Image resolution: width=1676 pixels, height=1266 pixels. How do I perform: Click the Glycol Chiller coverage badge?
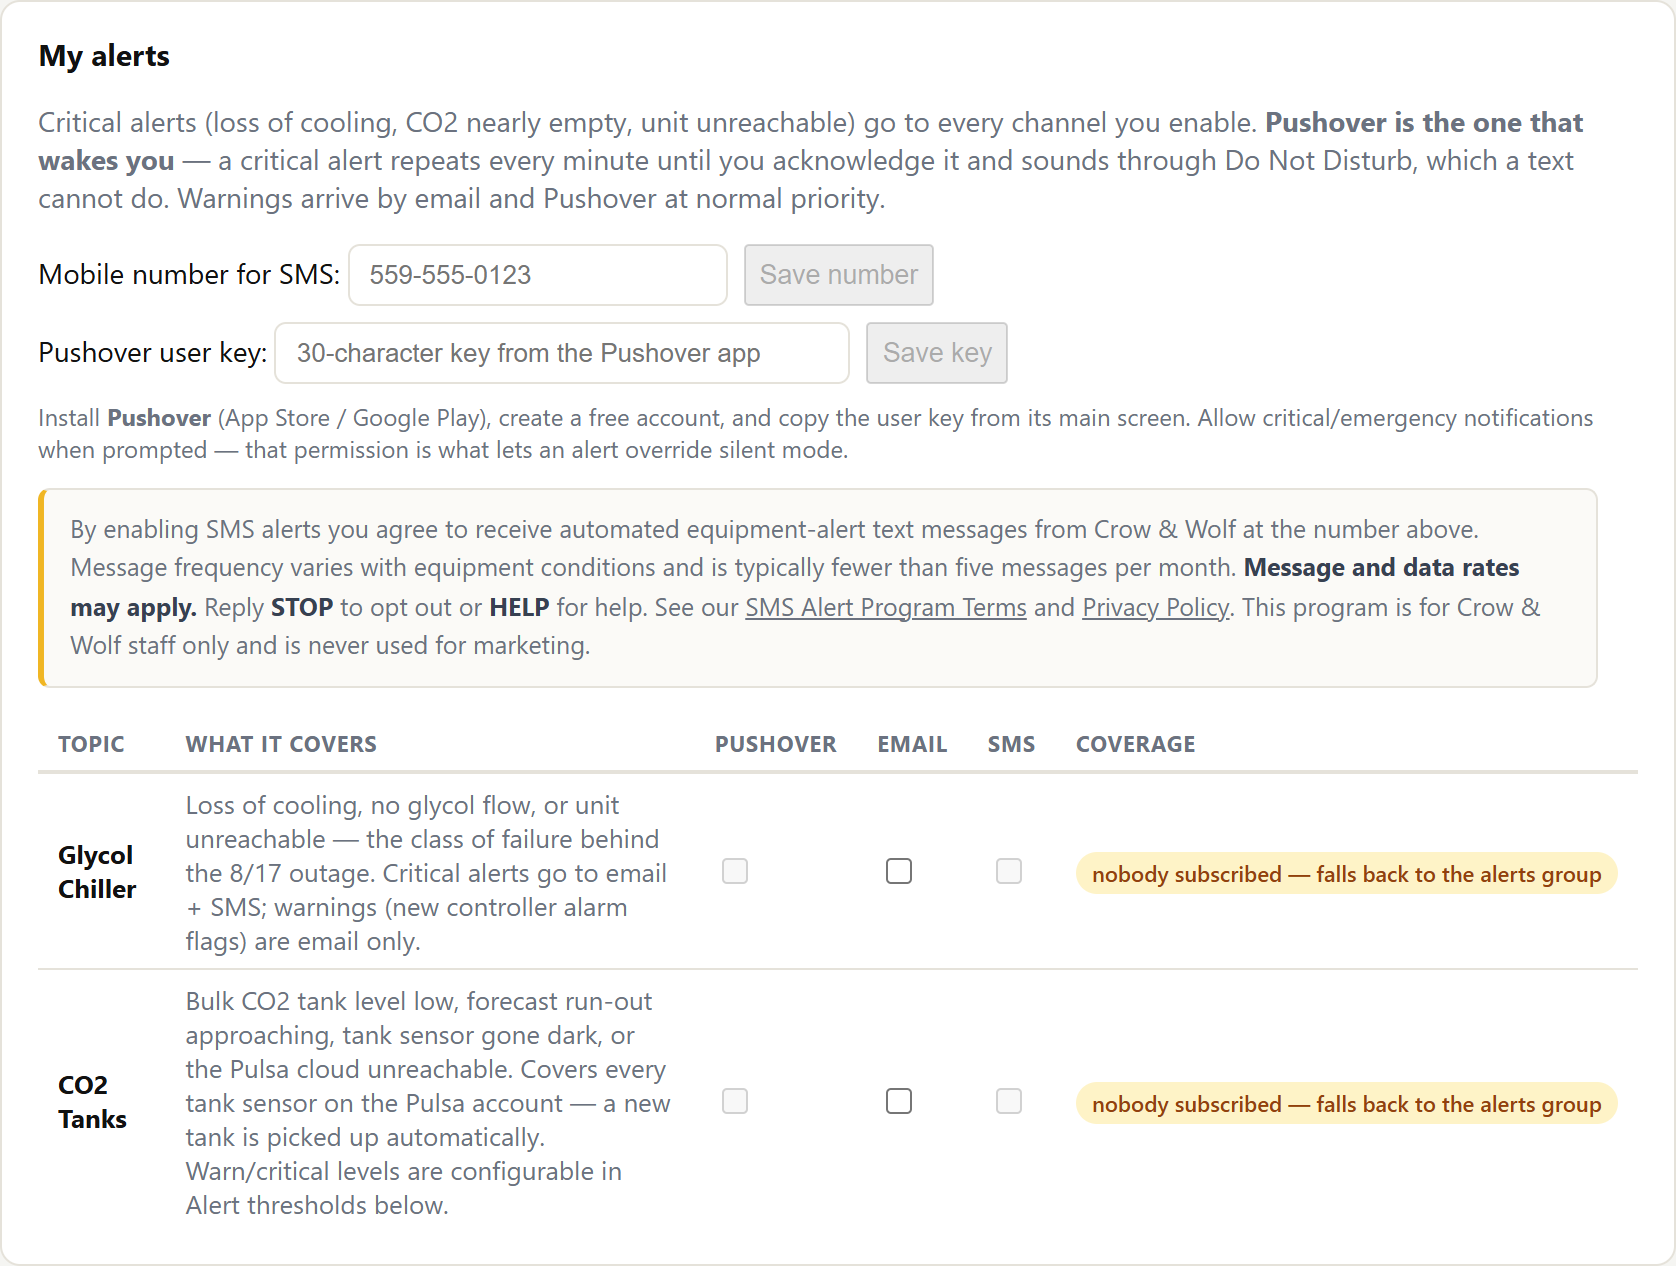(x=1346, y=874)
